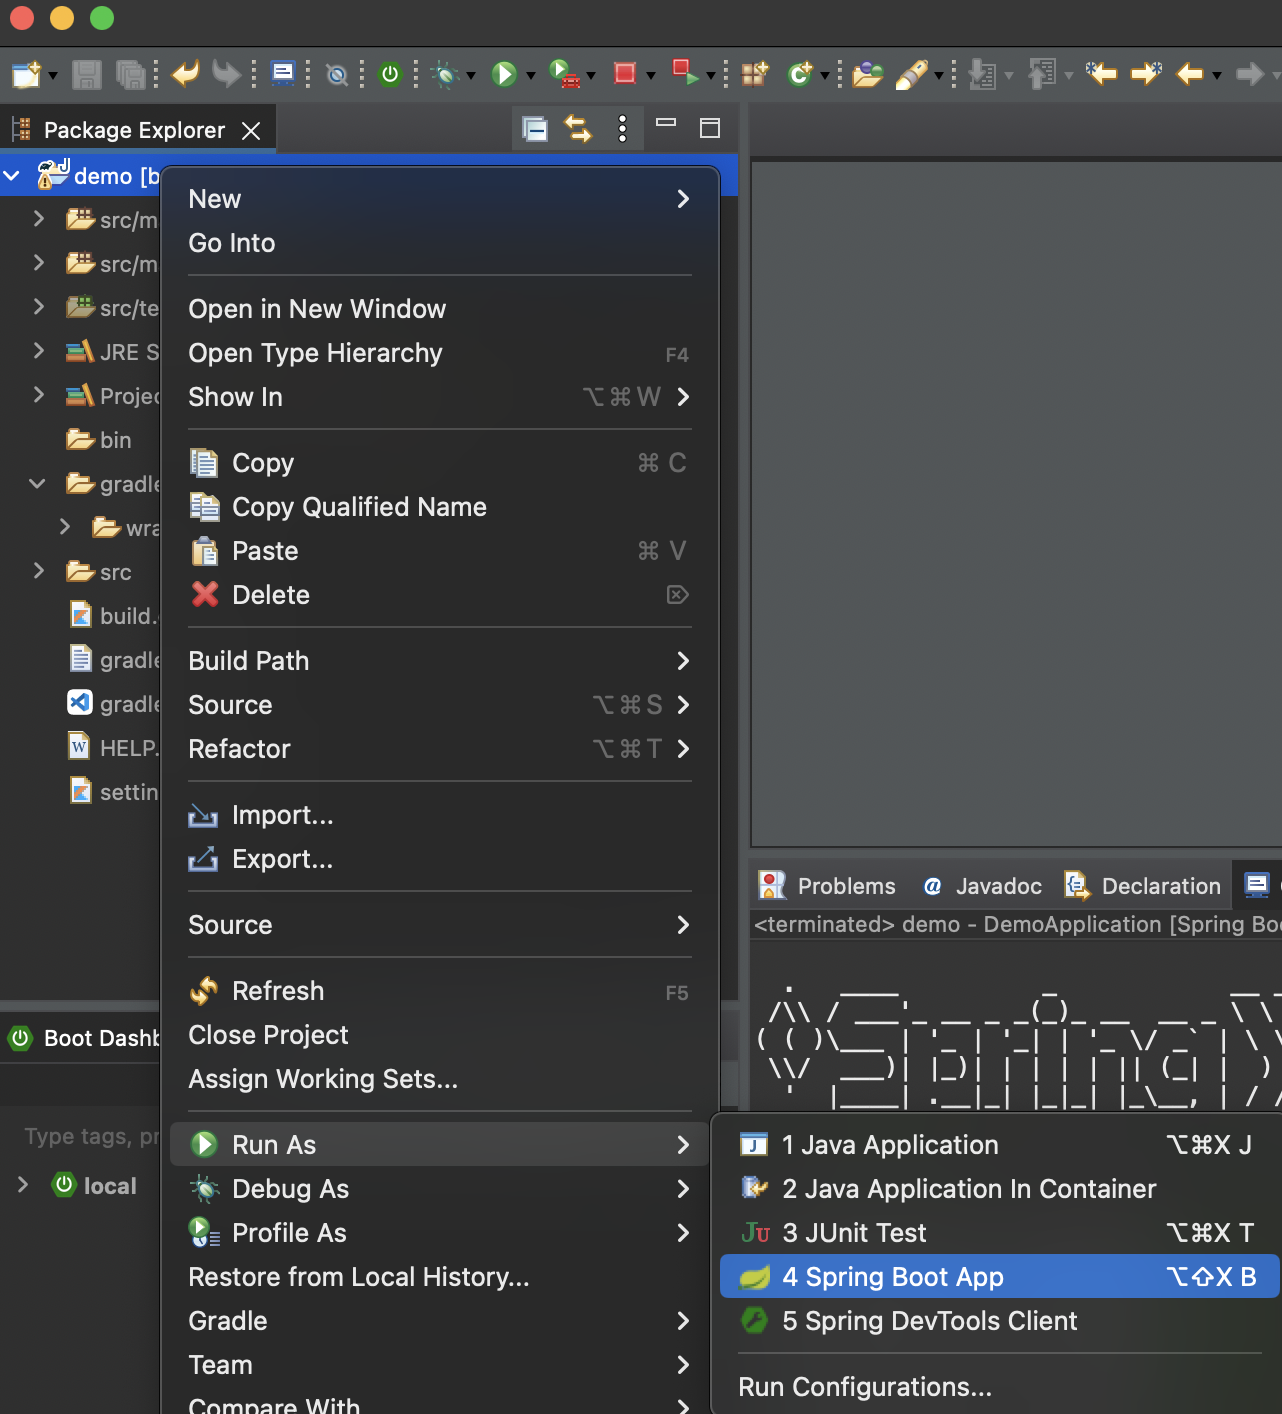
Task: Minimize the Package Explorer view
Action: [x=666, y=122]
